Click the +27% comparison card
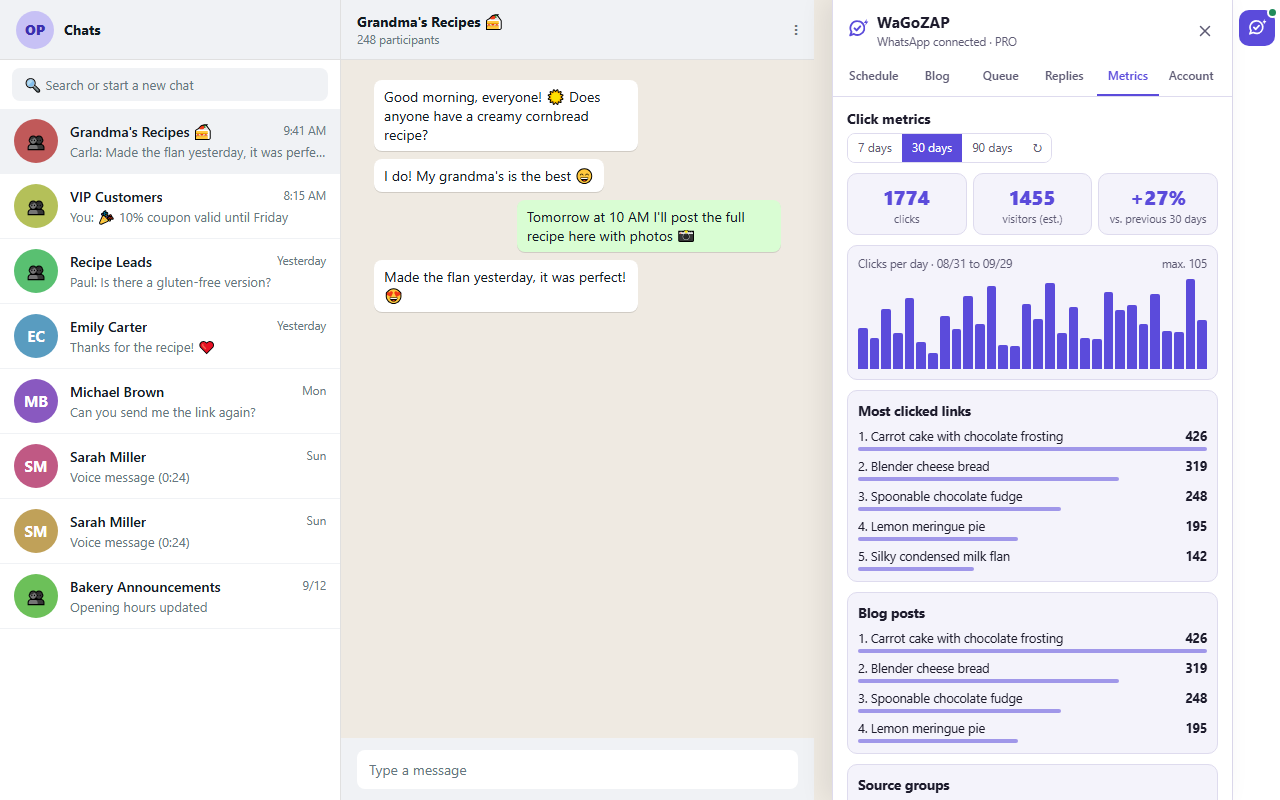Screen dimensions: 1280x800 [x=1158, y=204]
